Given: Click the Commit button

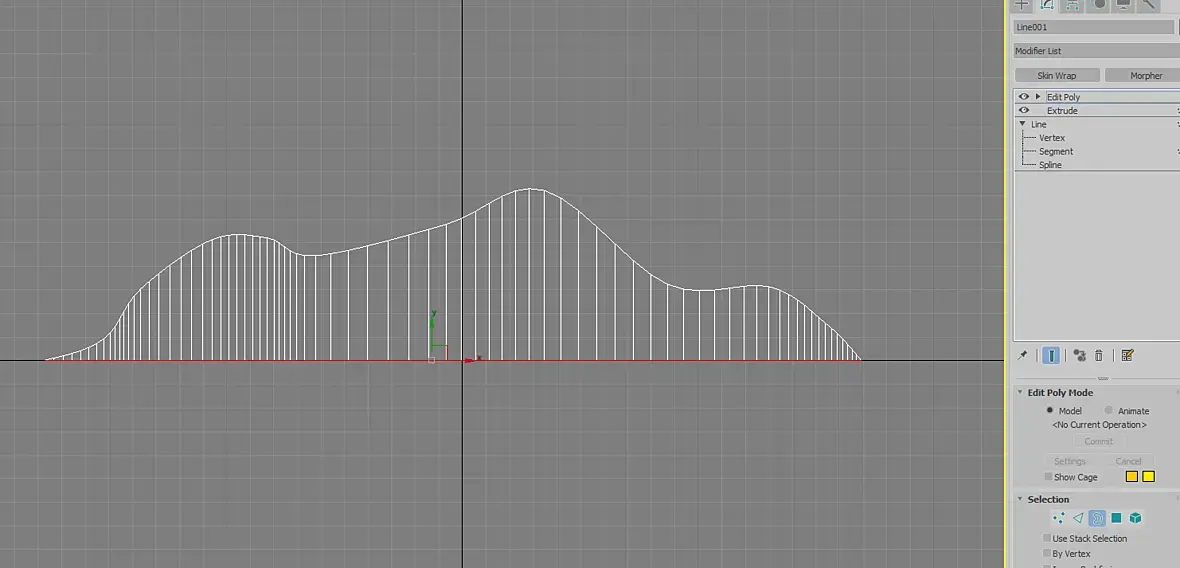Looking at the screenshot, I should click(1099, 442).
